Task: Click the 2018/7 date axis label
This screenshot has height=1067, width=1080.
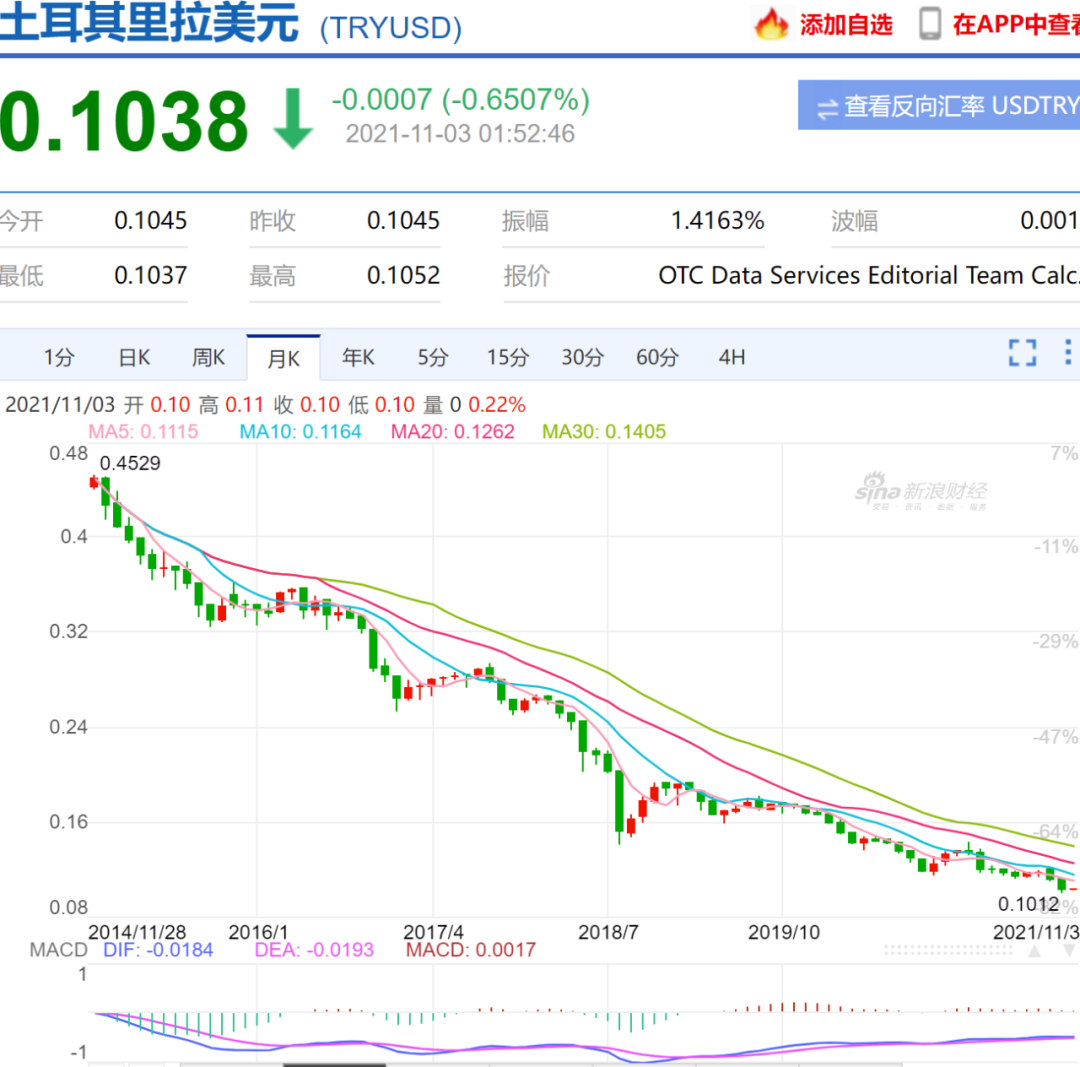Action: [x=608, y=932]
